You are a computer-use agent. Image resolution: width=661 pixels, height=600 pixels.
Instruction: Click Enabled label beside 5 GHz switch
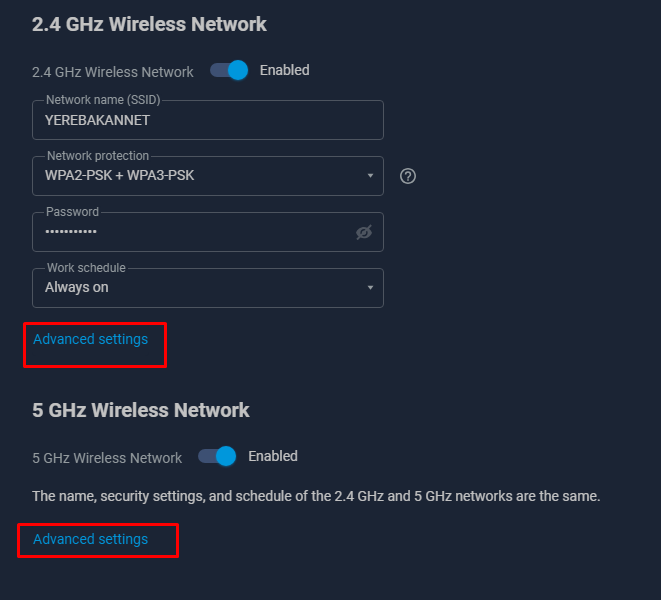(273, 456)
